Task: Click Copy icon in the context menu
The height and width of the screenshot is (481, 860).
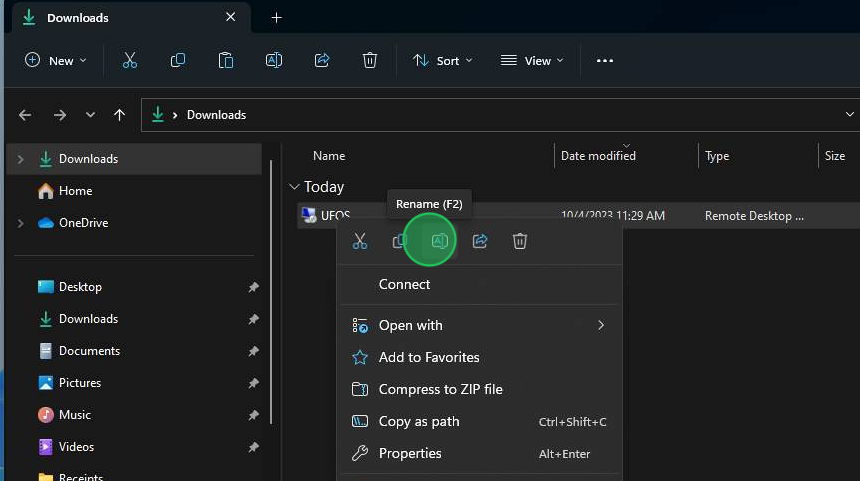Action: (x=400, y=241)
